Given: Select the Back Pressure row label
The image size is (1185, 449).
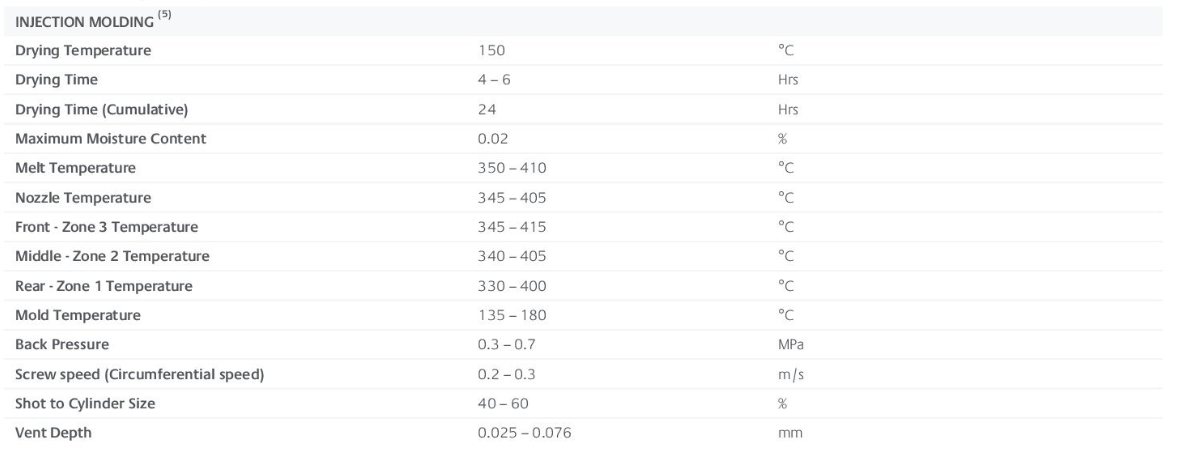Looking at the screenshot, I should pos(62,345).
